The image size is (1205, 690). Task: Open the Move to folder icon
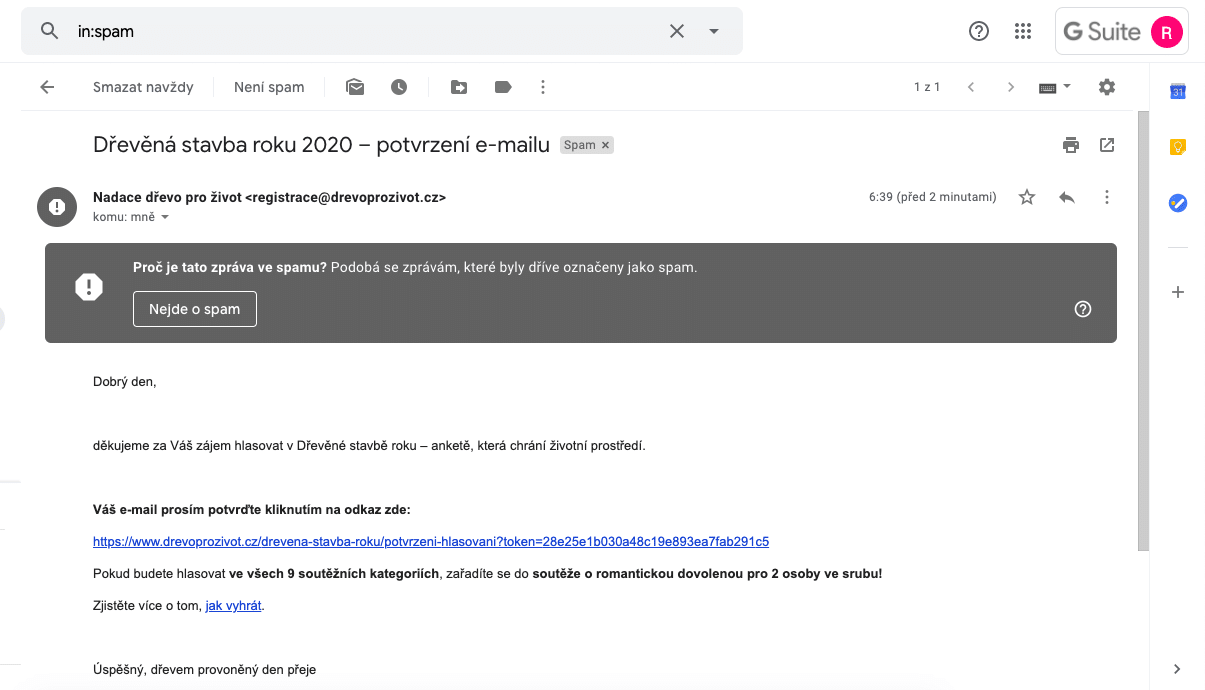pos(459,87)
